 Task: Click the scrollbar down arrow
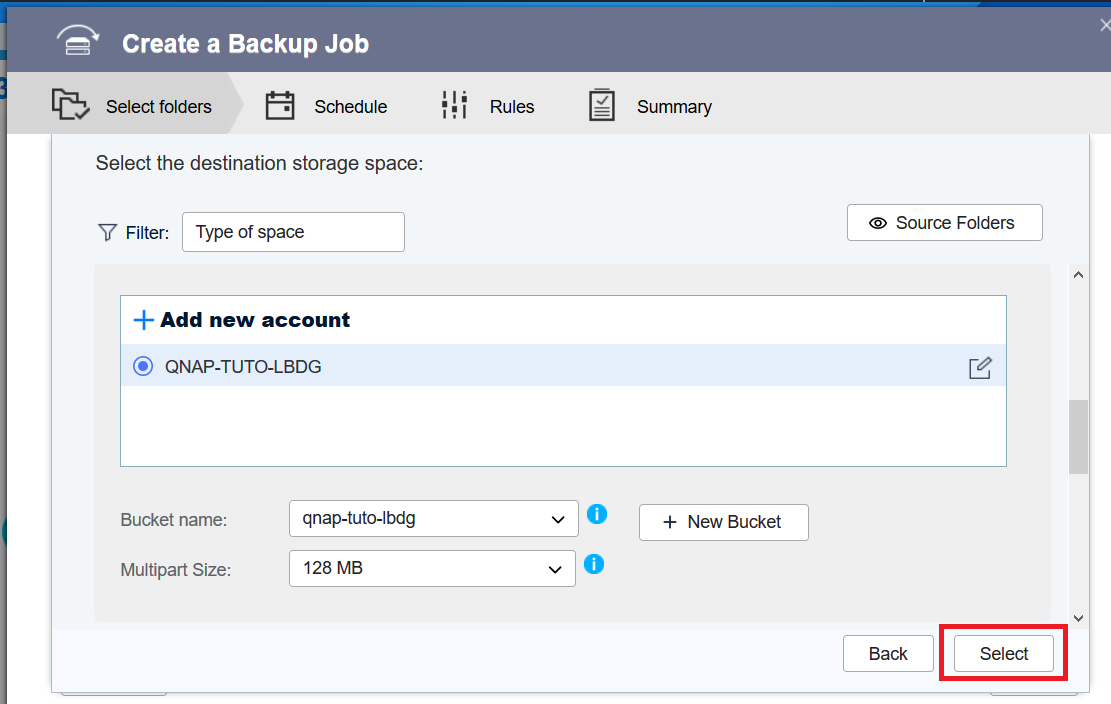tap(1078, 618)
